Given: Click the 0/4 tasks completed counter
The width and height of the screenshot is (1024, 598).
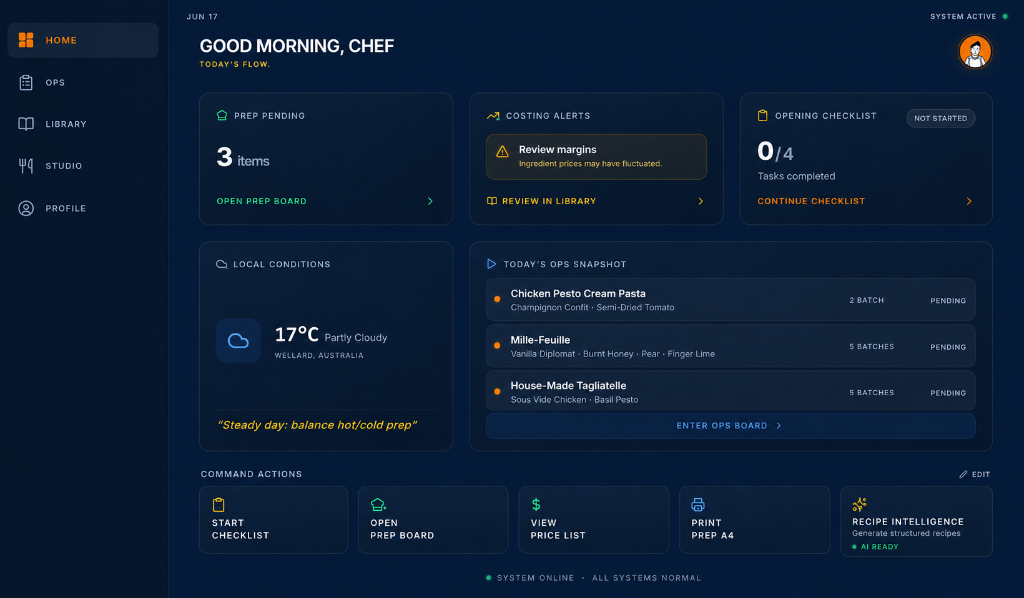Looking at the screenshot, I should click(775, 152).
